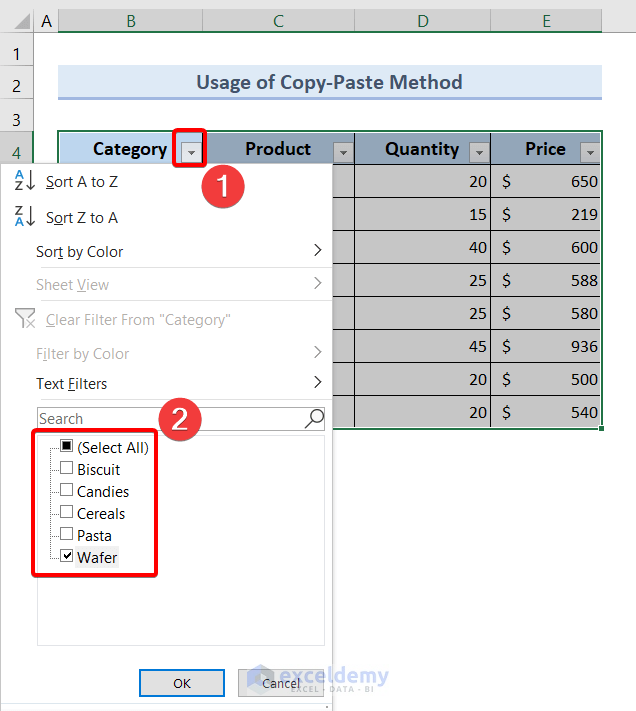The width and height of the screenshot is (636, 711).
Task: Select the Pasta checkbox
Action: [x=67, y=535]
